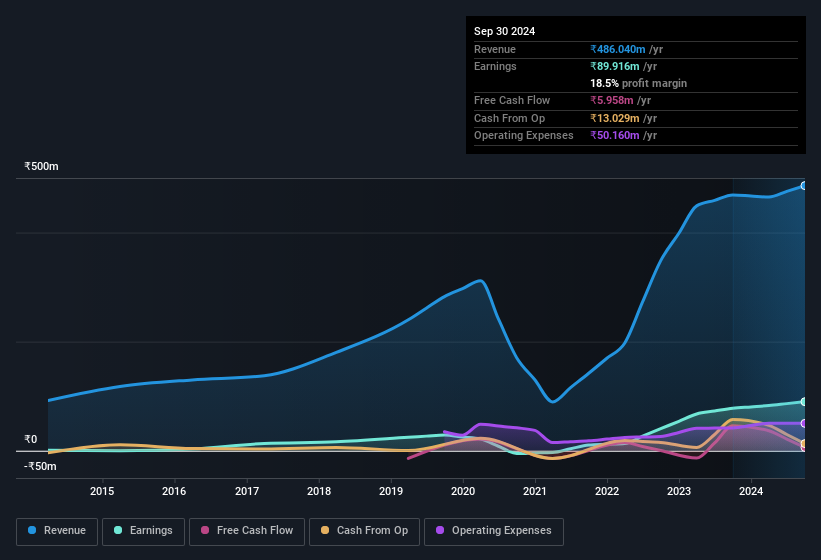Toggle the Operating Expenses legend button
Screen dimensions: 821x560
[x=494, y=531]
